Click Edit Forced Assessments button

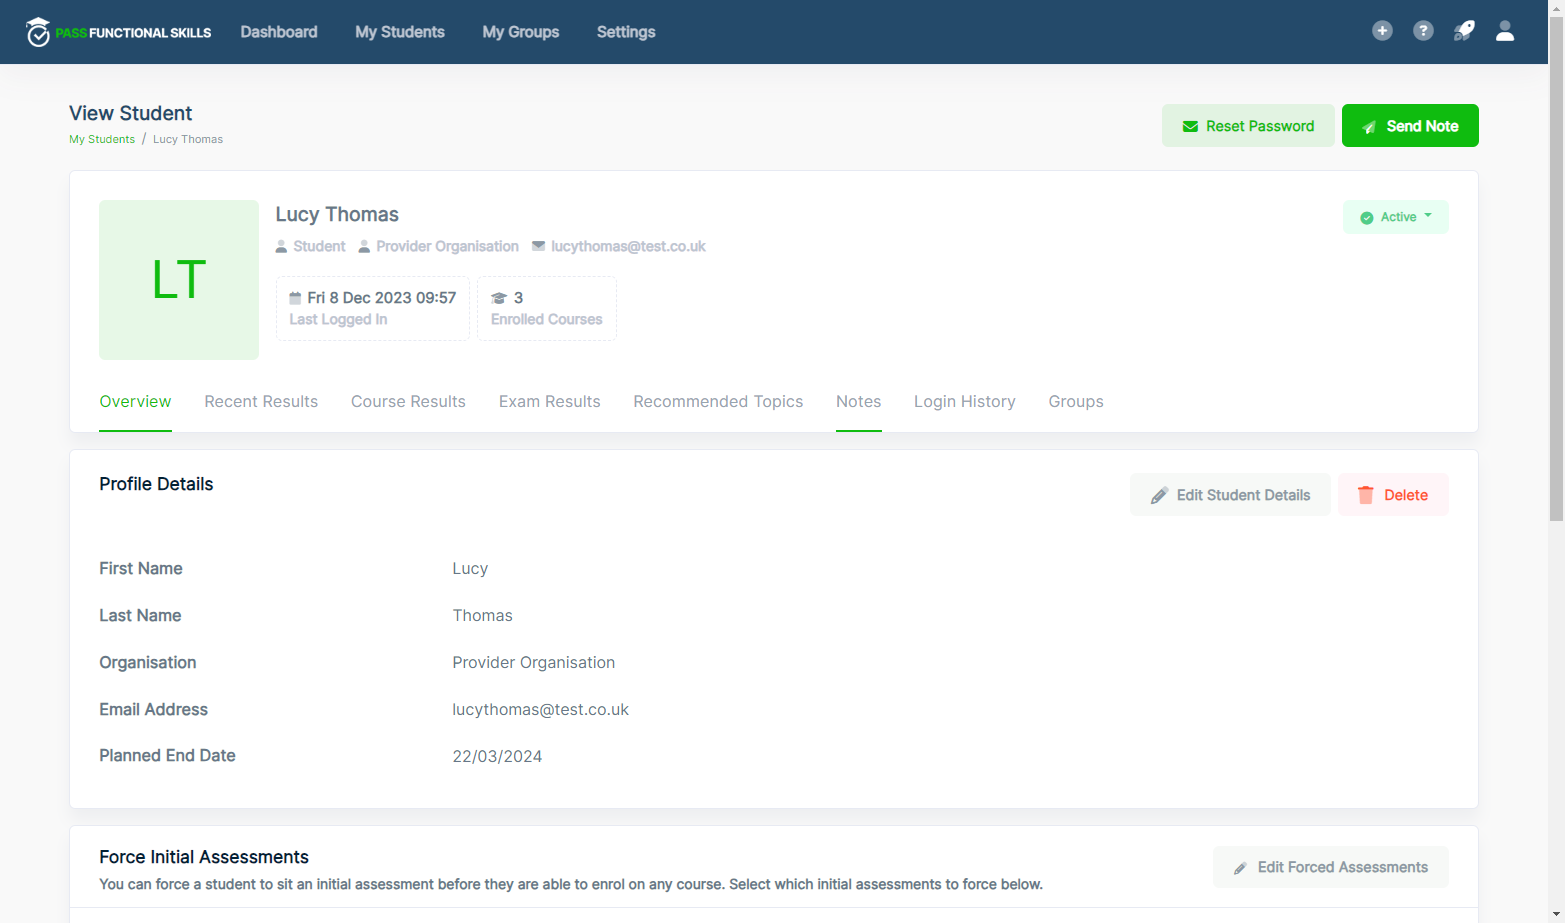pyautogui.click(x=1331, y=867)
